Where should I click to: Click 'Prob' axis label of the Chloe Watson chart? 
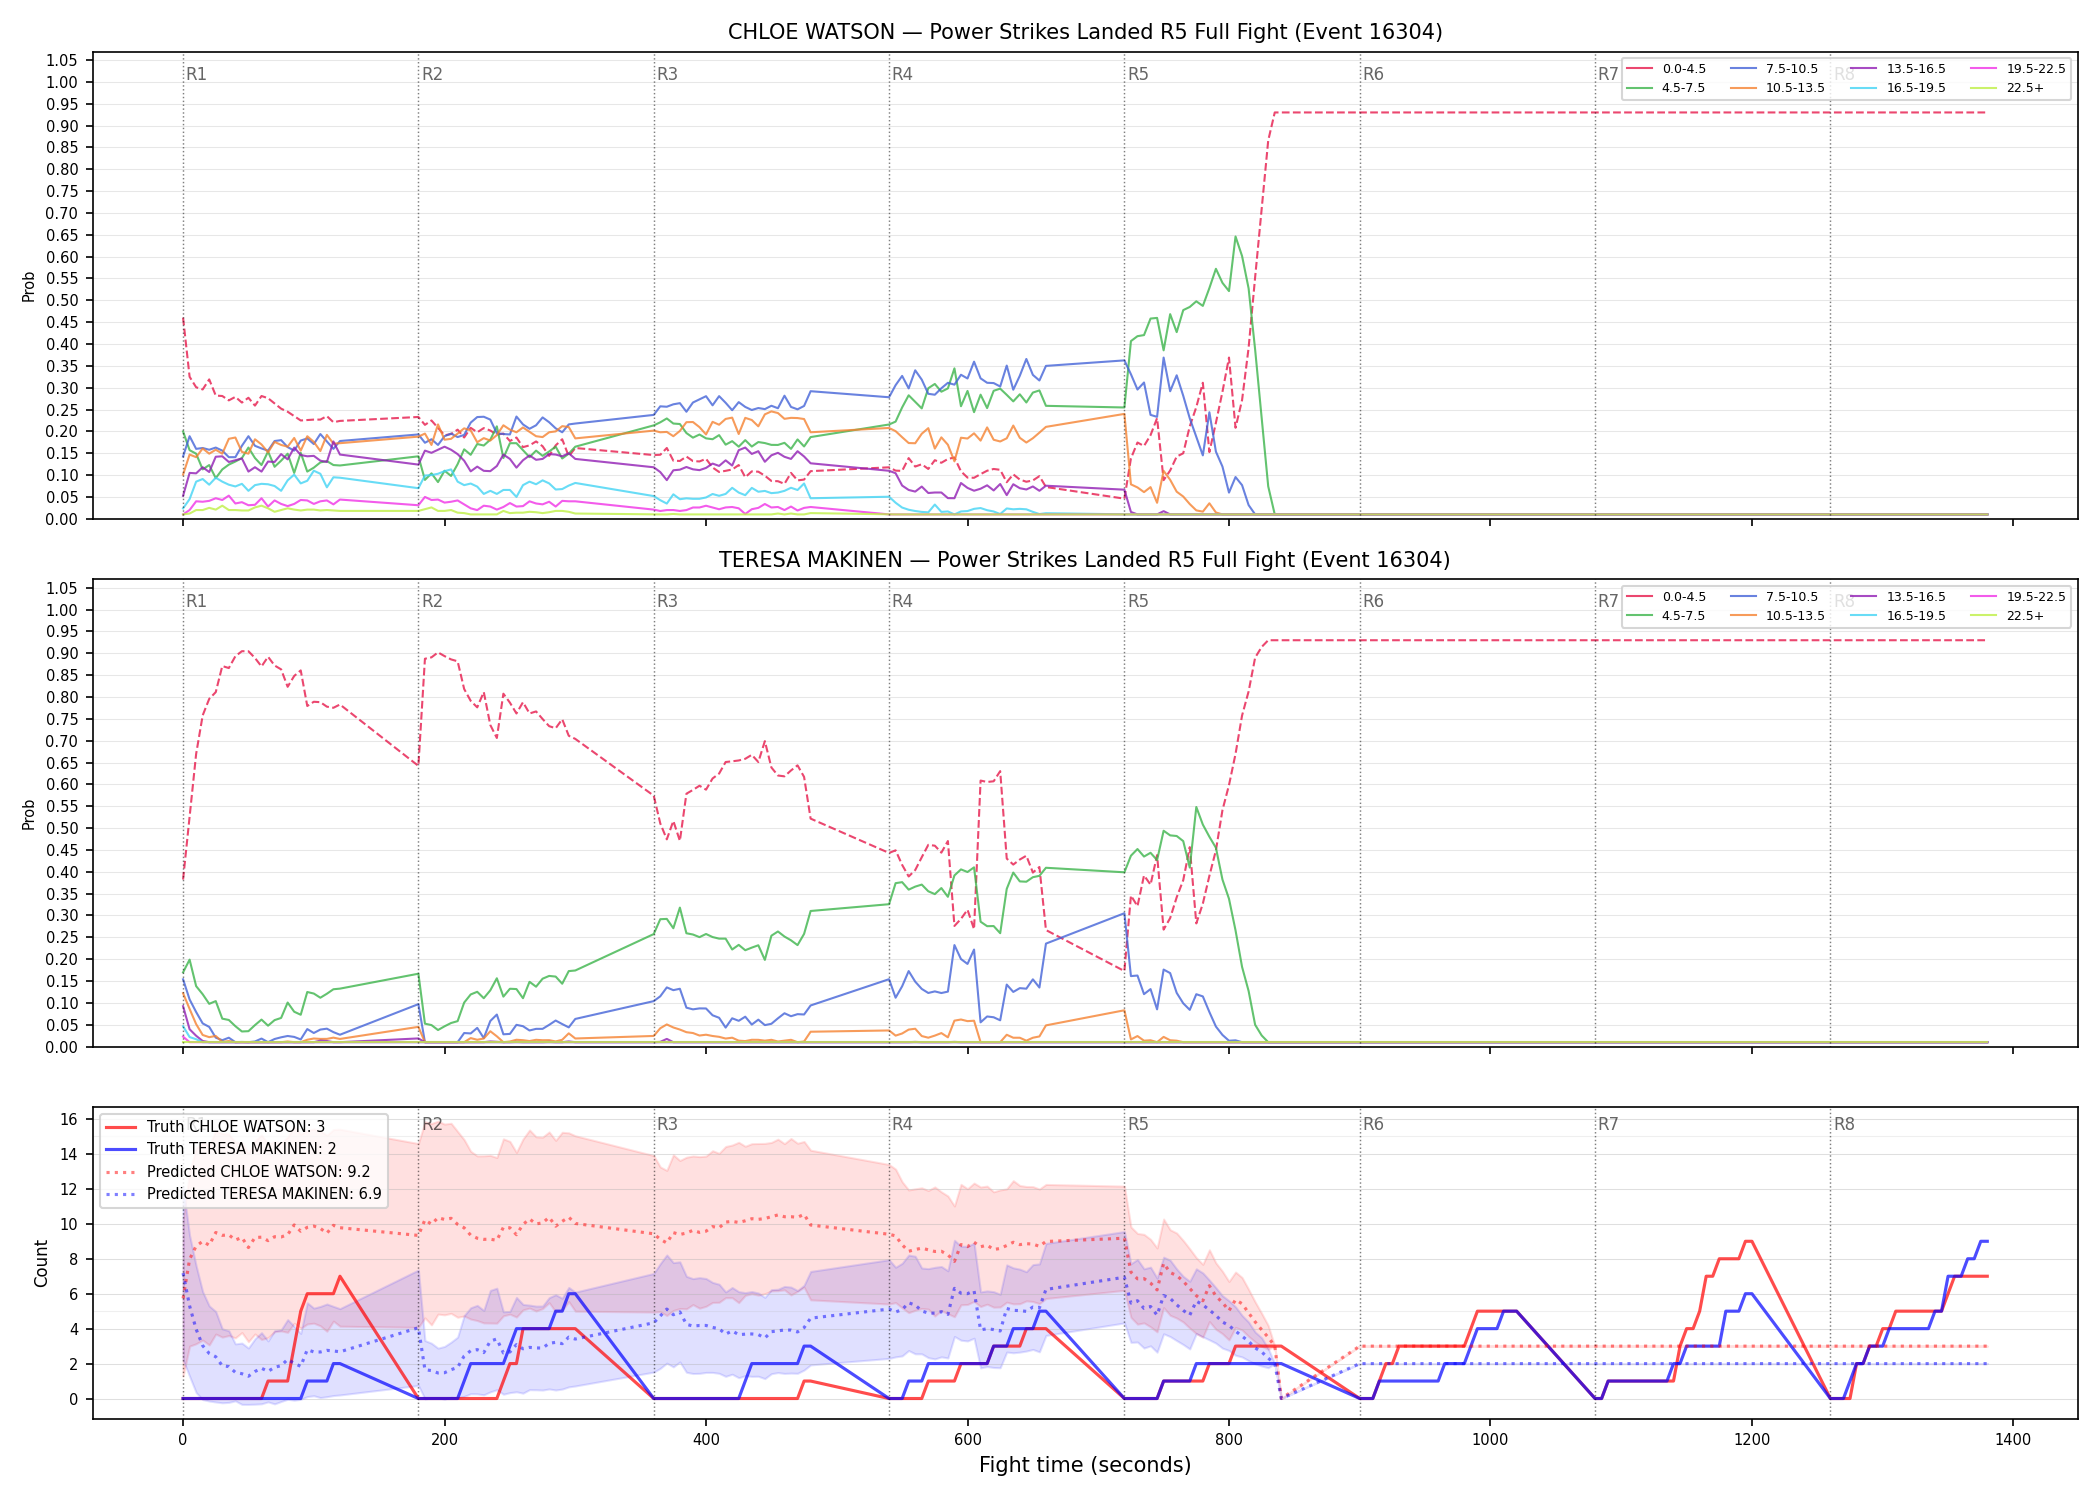pos(29,286)
